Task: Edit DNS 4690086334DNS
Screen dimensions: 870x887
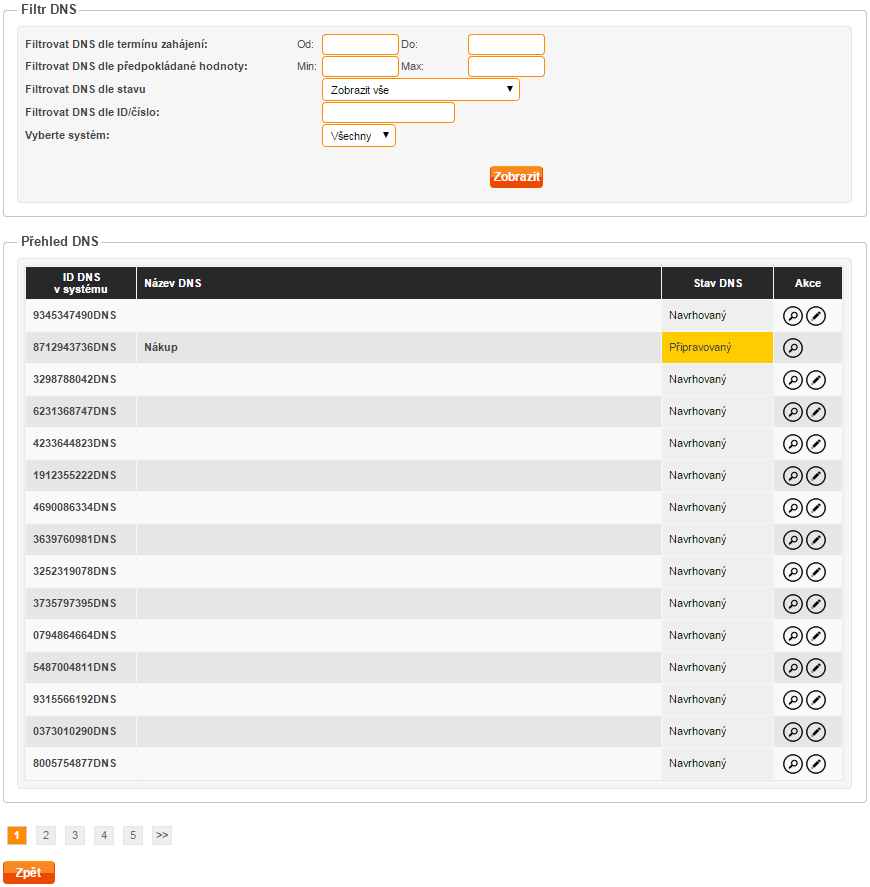Action: pyautogui.click(x=816, y=507)
